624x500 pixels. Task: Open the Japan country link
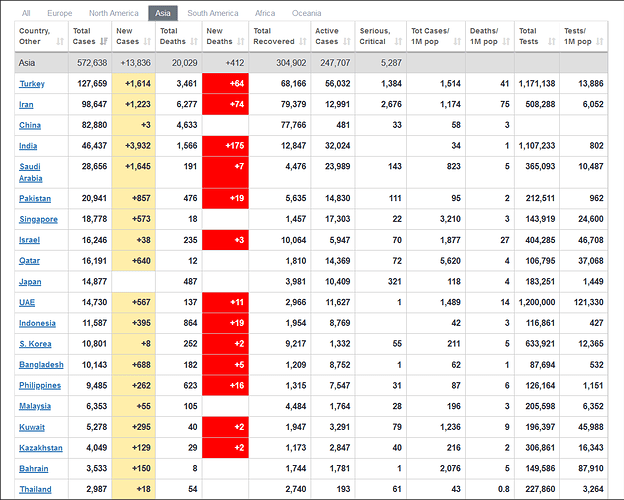click(30, 281)
